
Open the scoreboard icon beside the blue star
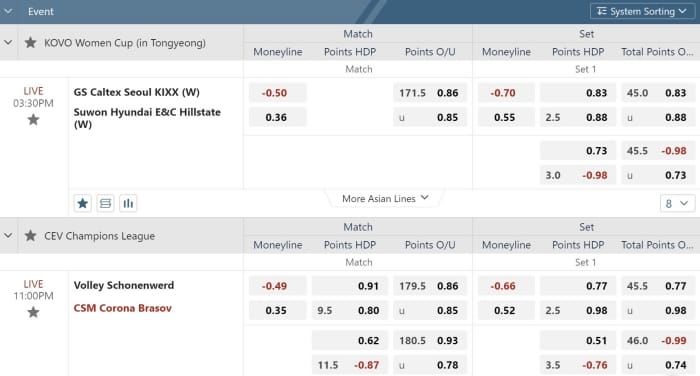point(105,204)
